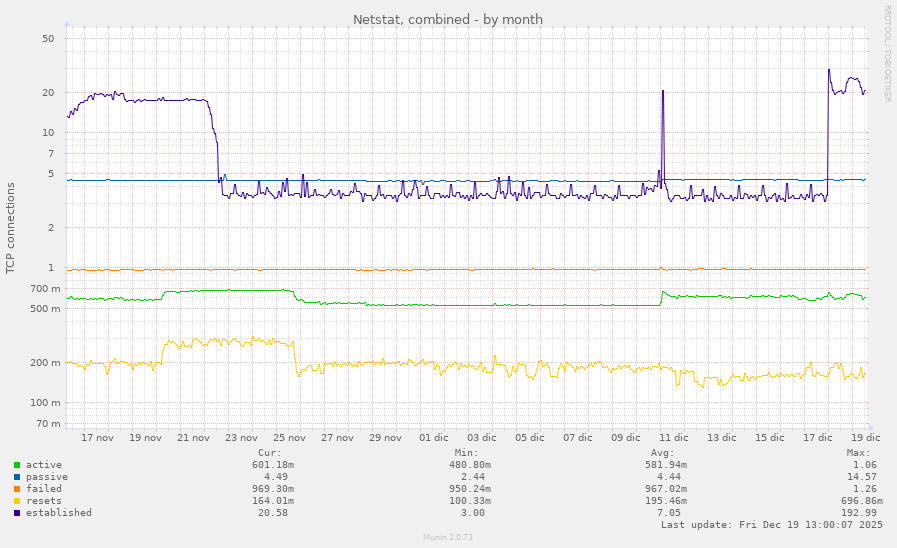Click passive maximum value 14.57

(862, 477)
